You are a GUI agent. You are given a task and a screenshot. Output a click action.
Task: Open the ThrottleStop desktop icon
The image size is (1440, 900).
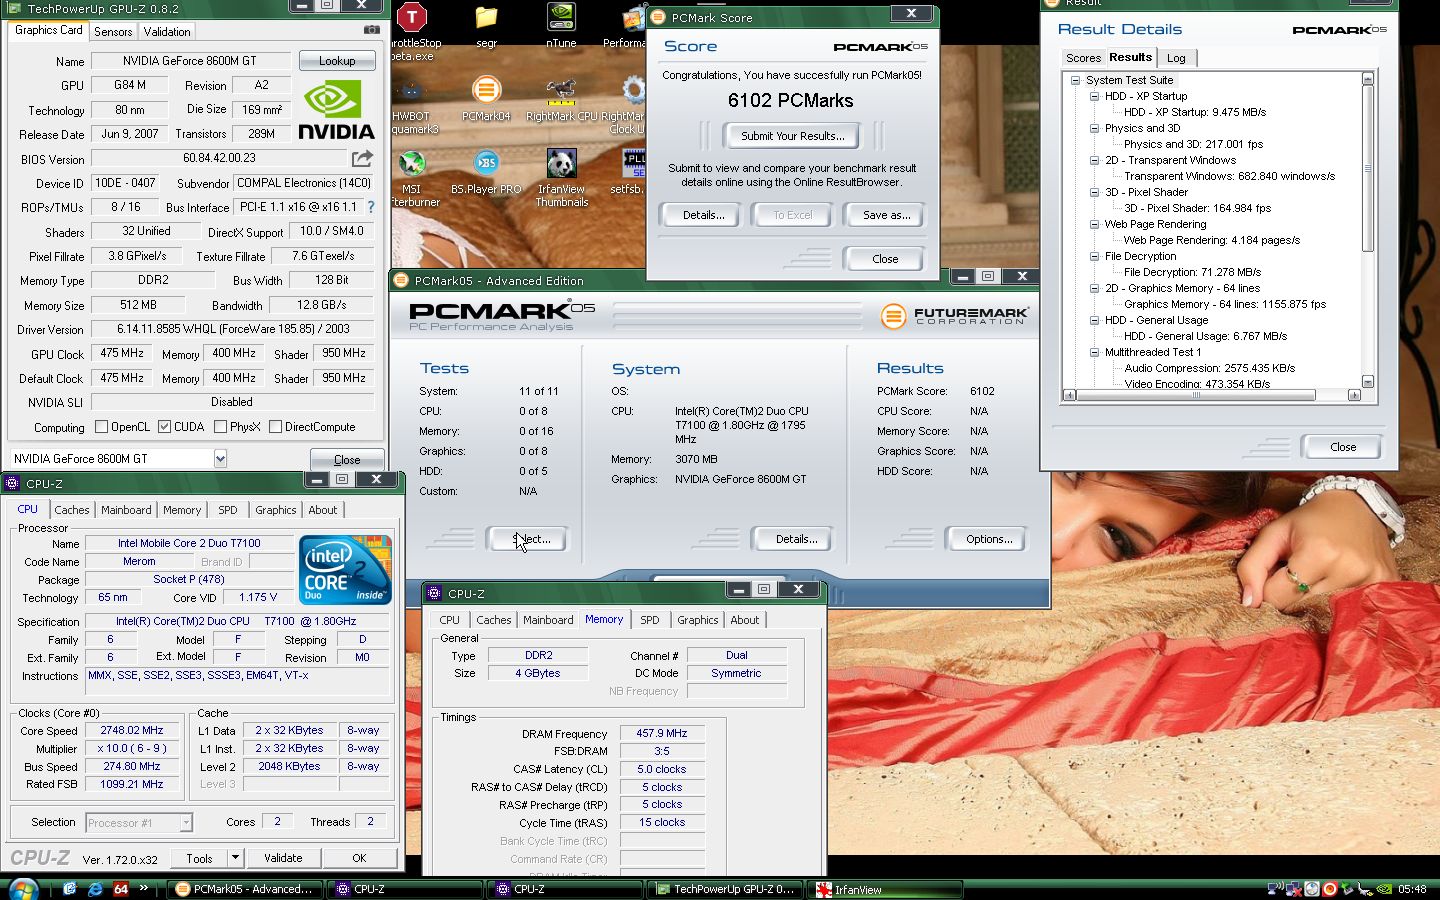click(412, 18)
